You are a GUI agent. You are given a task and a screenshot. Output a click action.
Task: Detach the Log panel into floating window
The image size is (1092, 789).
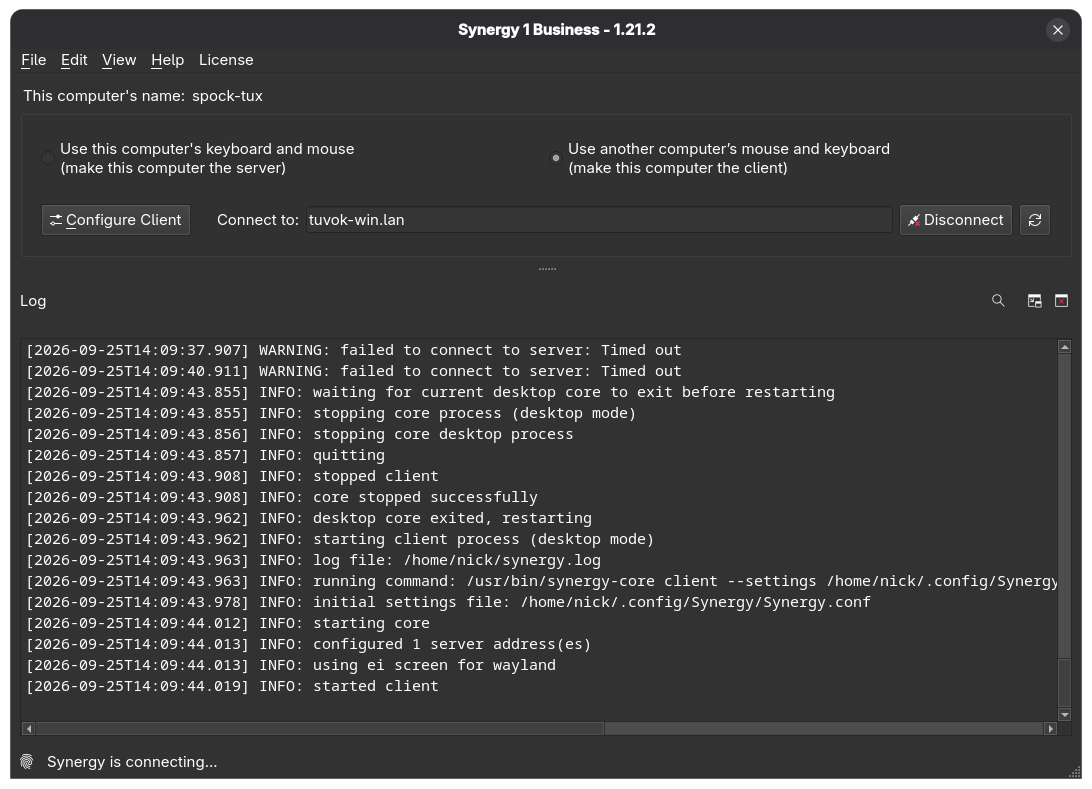click(x=1035, y=301)
